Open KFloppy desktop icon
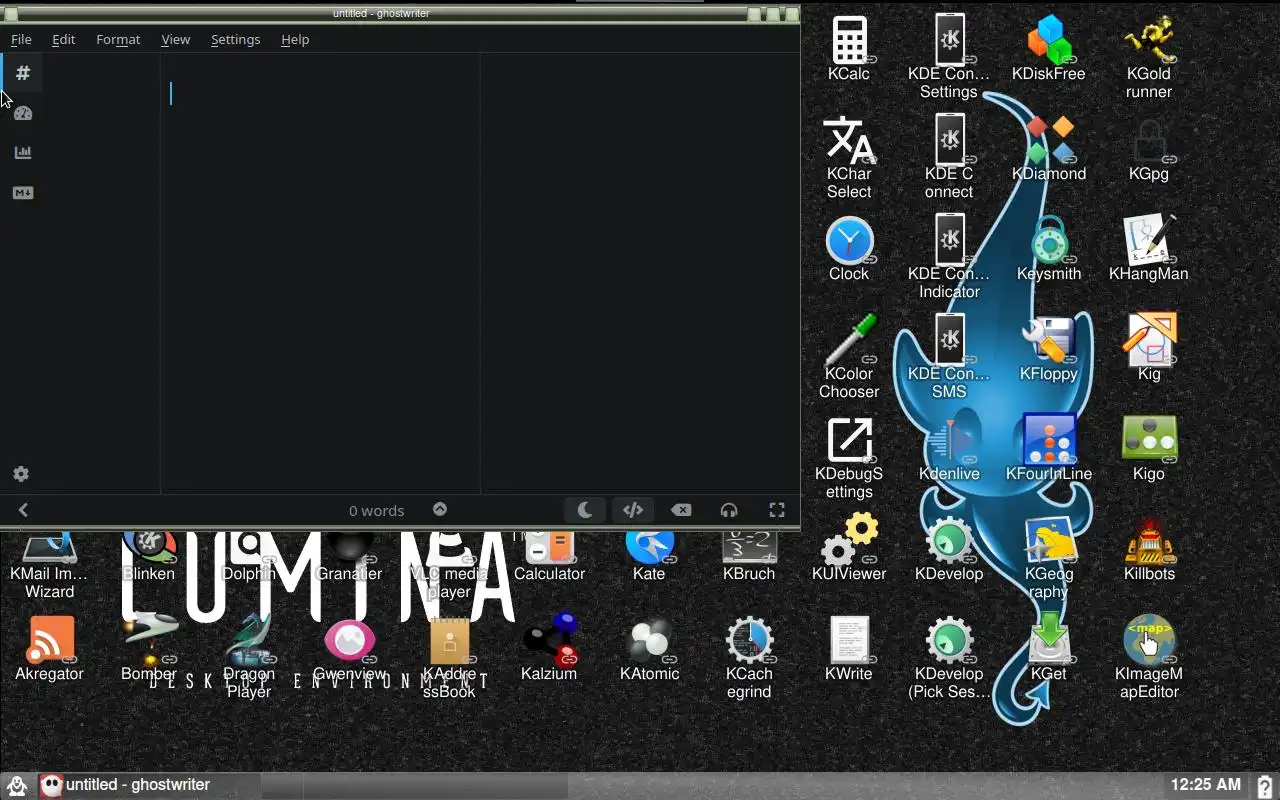 click(x=1049, y=349)
